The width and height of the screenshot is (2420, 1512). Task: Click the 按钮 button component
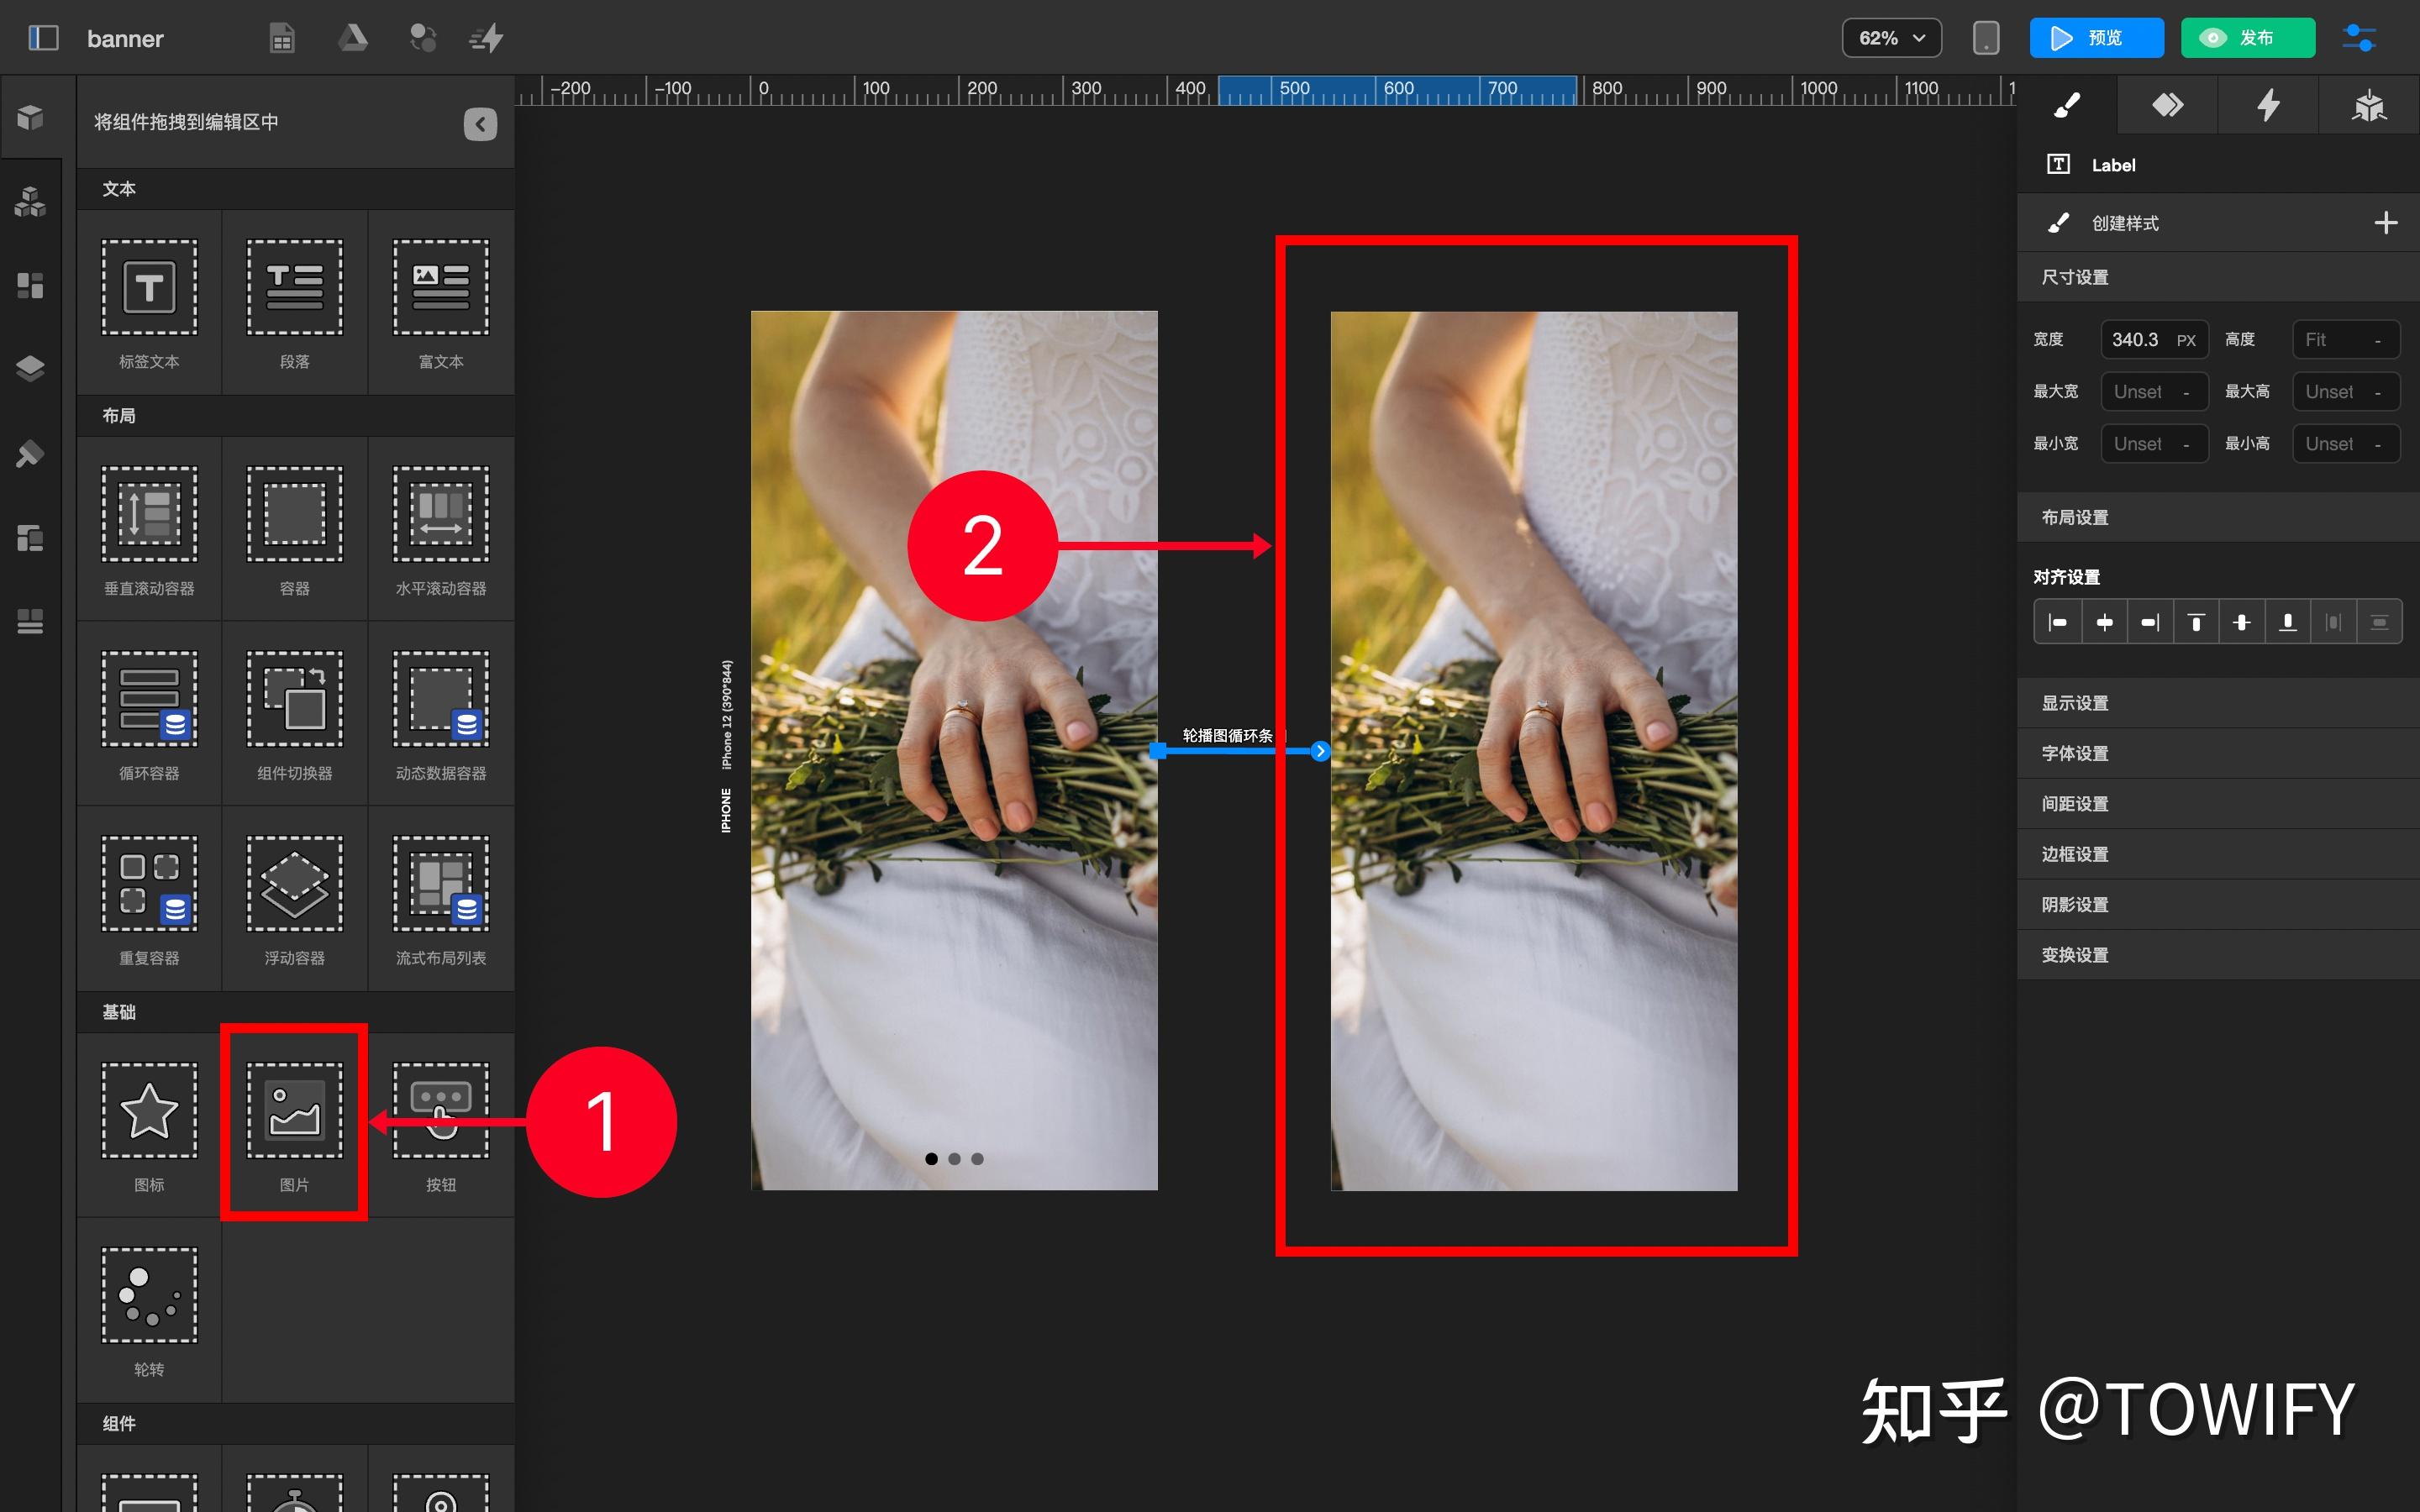pyautogui.click(x=441, y=1123)
